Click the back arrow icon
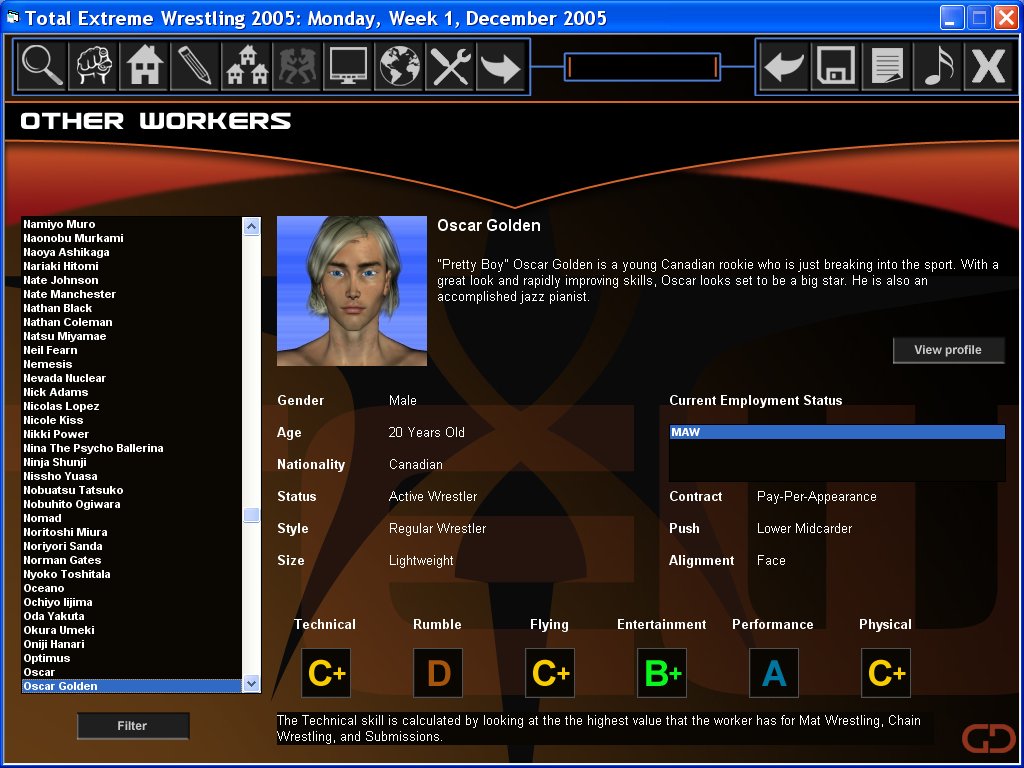The width and height of the screenshot is (1024, 768). (x=784, y=66)
